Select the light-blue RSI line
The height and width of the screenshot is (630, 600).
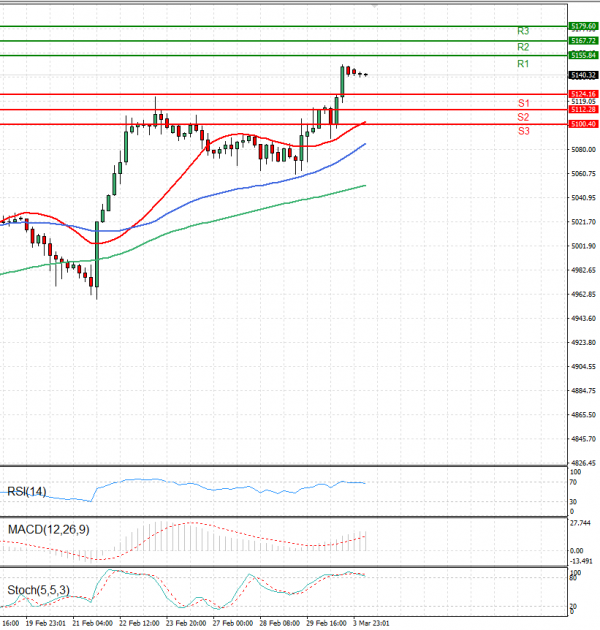(183, 486)
